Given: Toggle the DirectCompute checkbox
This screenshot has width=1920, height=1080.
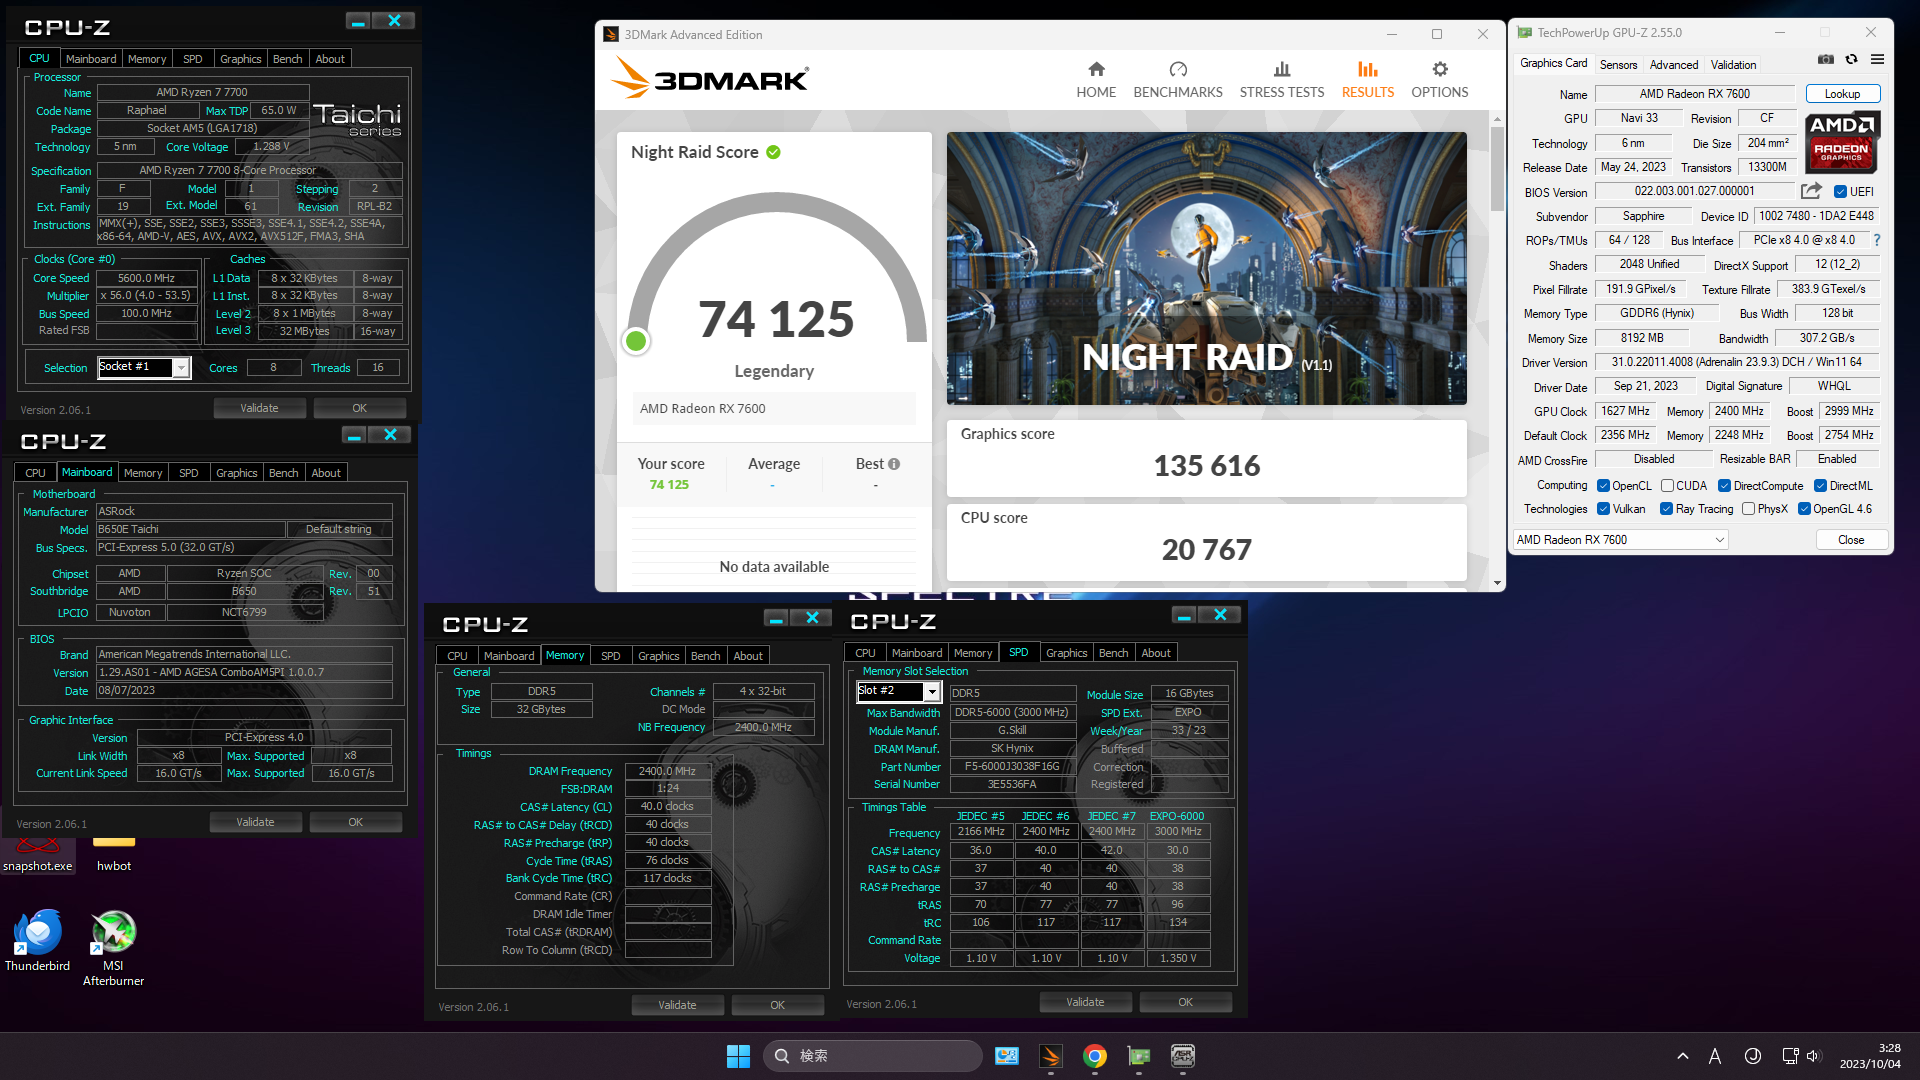Looking at the screenshot, I should pyautogui.click(x=1724, y=486).
